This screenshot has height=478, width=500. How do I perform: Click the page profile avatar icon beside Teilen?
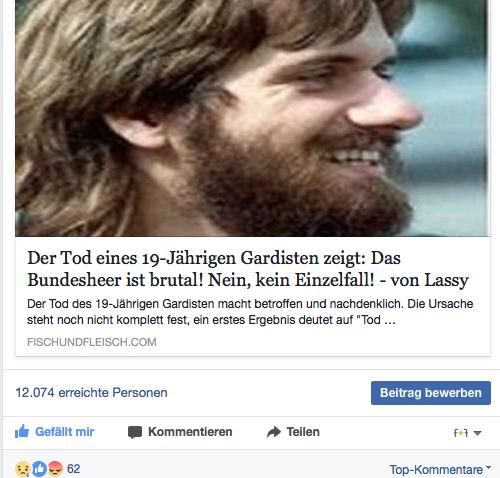pos(461,433)
